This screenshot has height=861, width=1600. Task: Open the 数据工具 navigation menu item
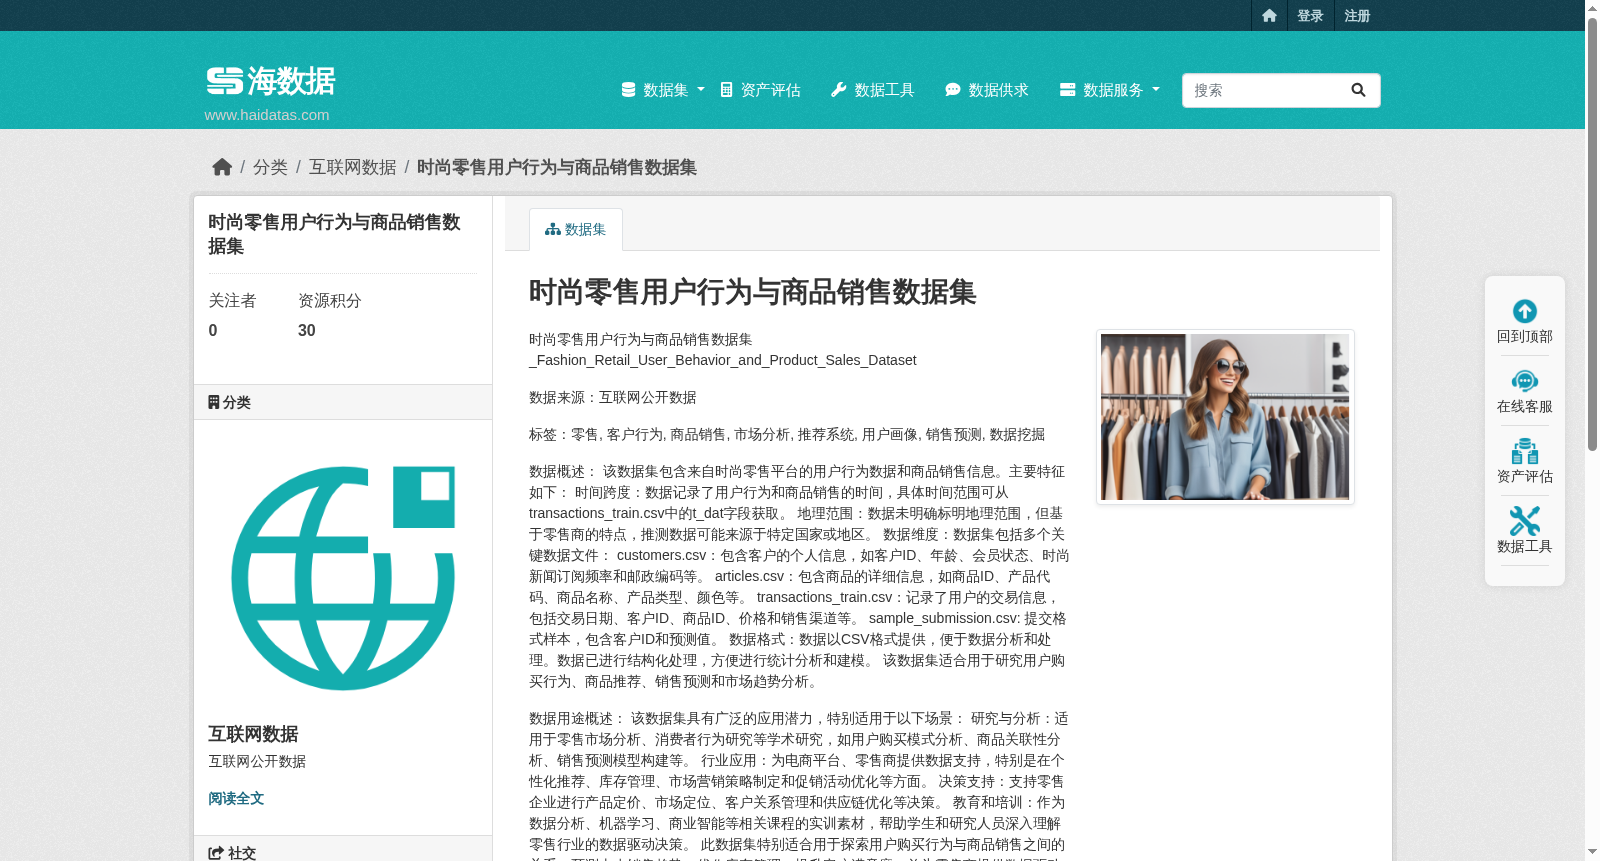tap(873, 90)
